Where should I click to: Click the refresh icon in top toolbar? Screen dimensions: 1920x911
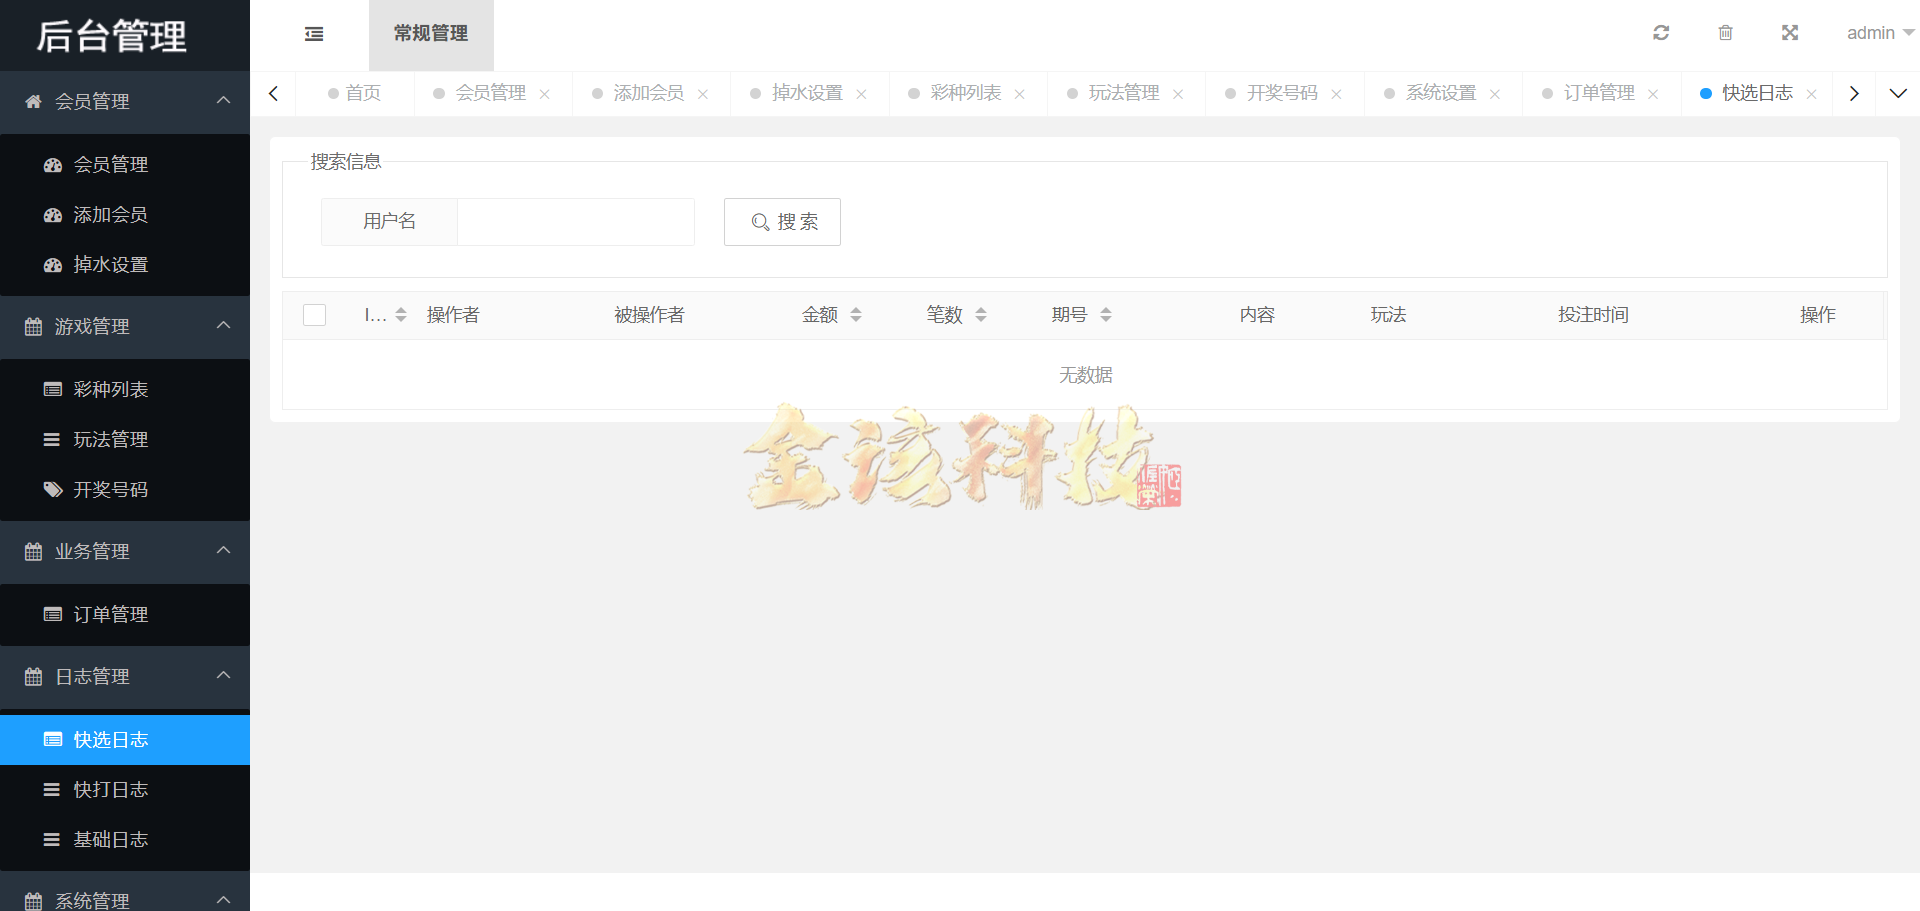[x=1661, y=32]
